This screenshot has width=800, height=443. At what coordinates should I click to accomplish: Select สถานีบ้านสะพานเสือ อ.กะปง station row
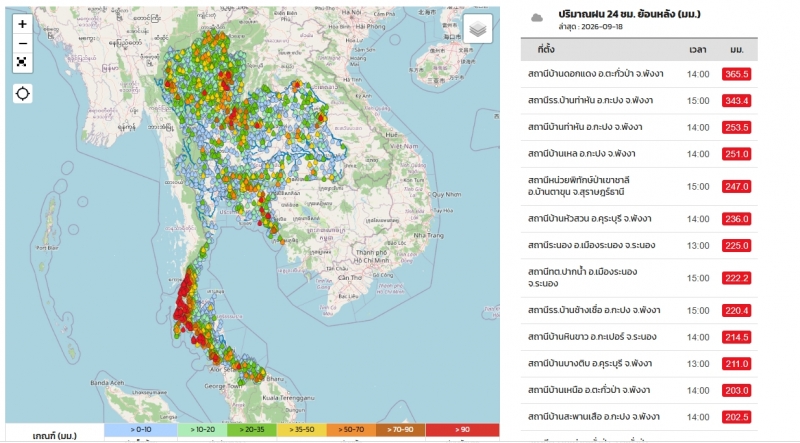[639, 417]
